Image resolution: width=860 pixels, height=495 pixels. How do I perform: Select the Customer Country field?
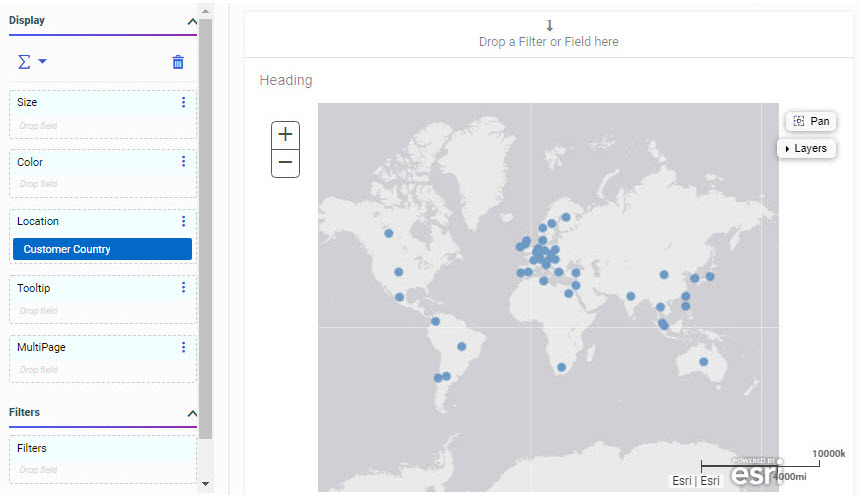(103, 249)
